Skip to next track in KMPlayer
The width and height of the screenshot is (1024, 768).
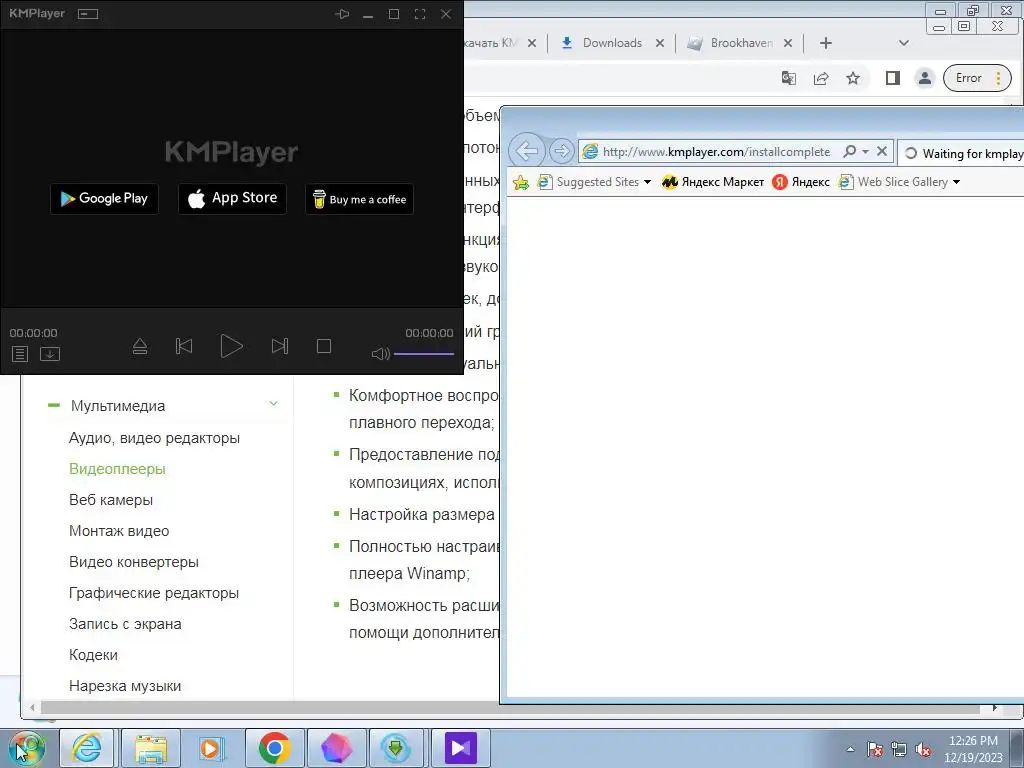coord(280,346)
